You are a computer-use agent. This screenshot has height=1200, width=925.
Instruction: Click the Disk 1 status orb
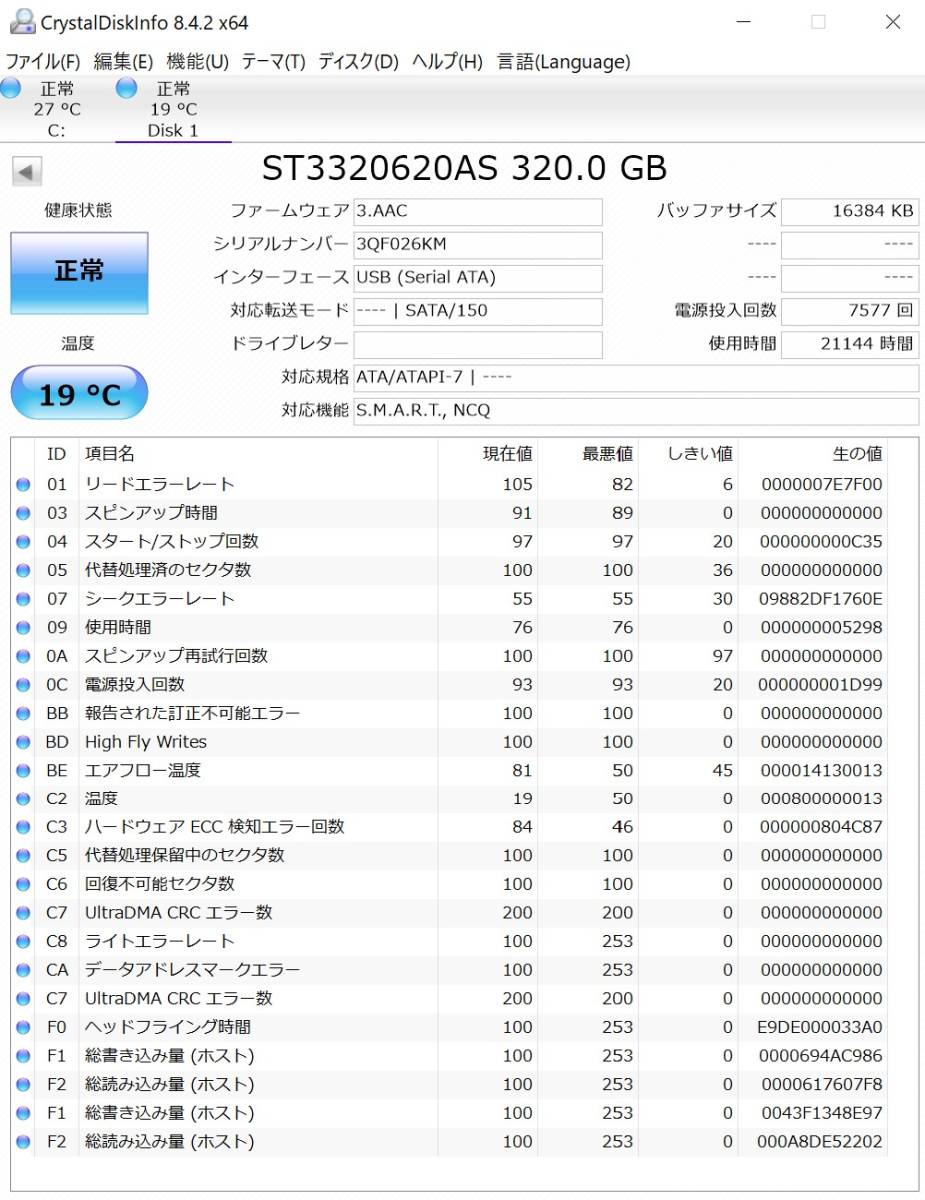click(127, 89)
